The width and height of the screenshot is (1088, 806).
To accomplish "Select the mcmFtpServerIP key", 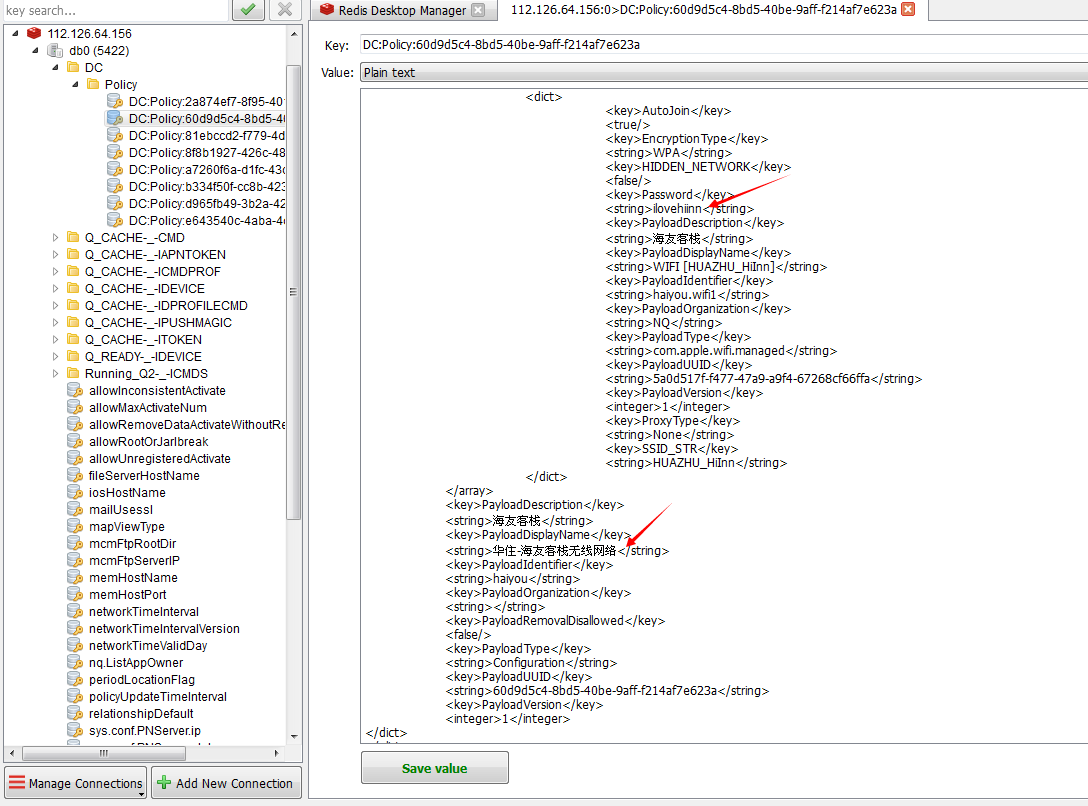I will [x=134, y=560].
